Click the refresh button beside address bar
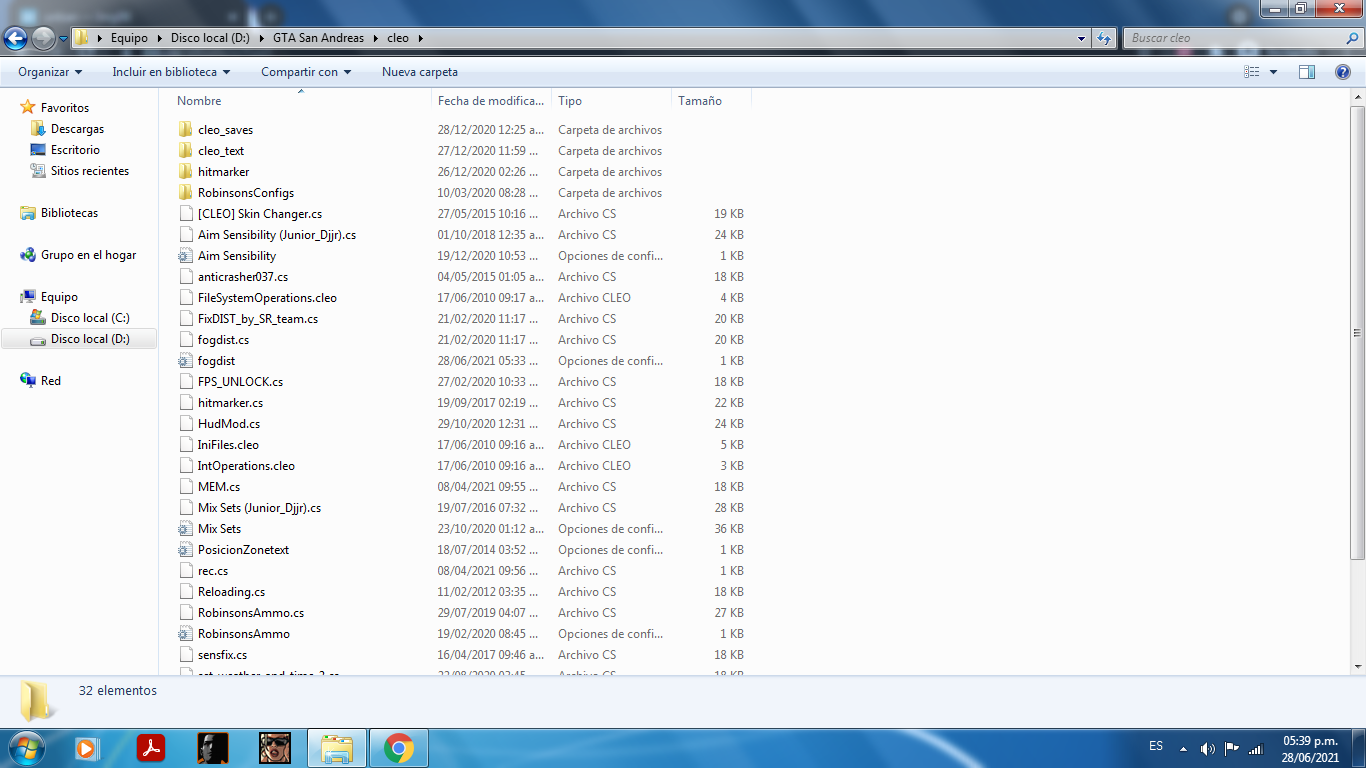The height and width of the screenshot is (768, 1366). pos(1104,38)
